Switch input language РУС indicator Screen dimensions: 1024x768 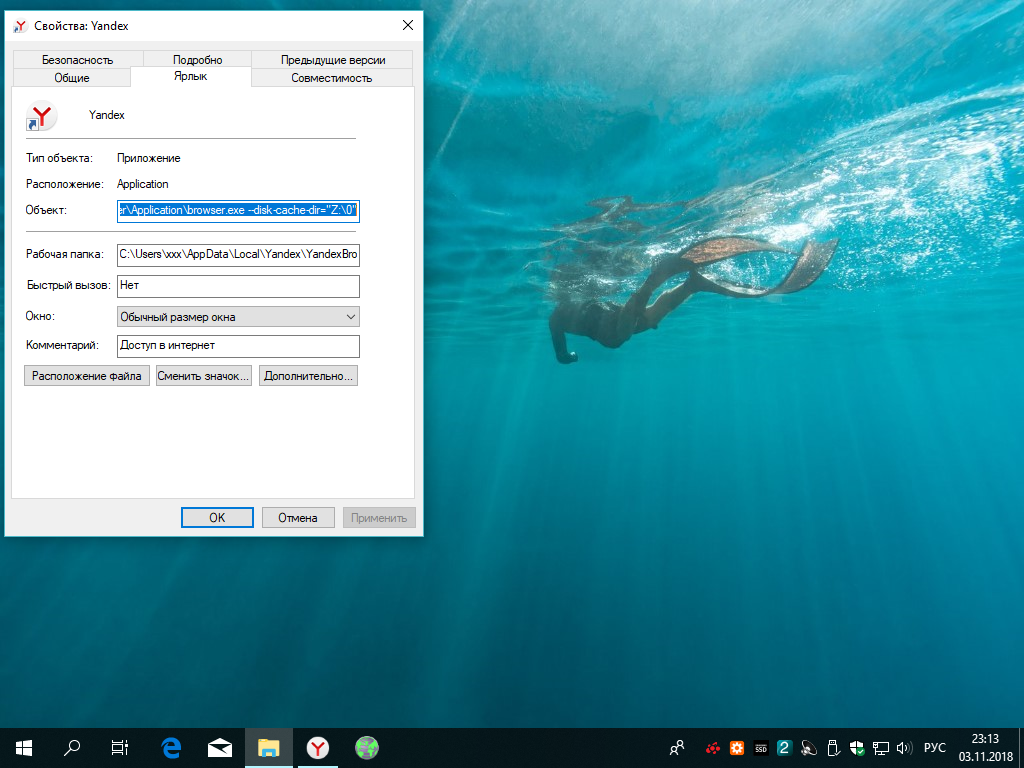point(935,748)
